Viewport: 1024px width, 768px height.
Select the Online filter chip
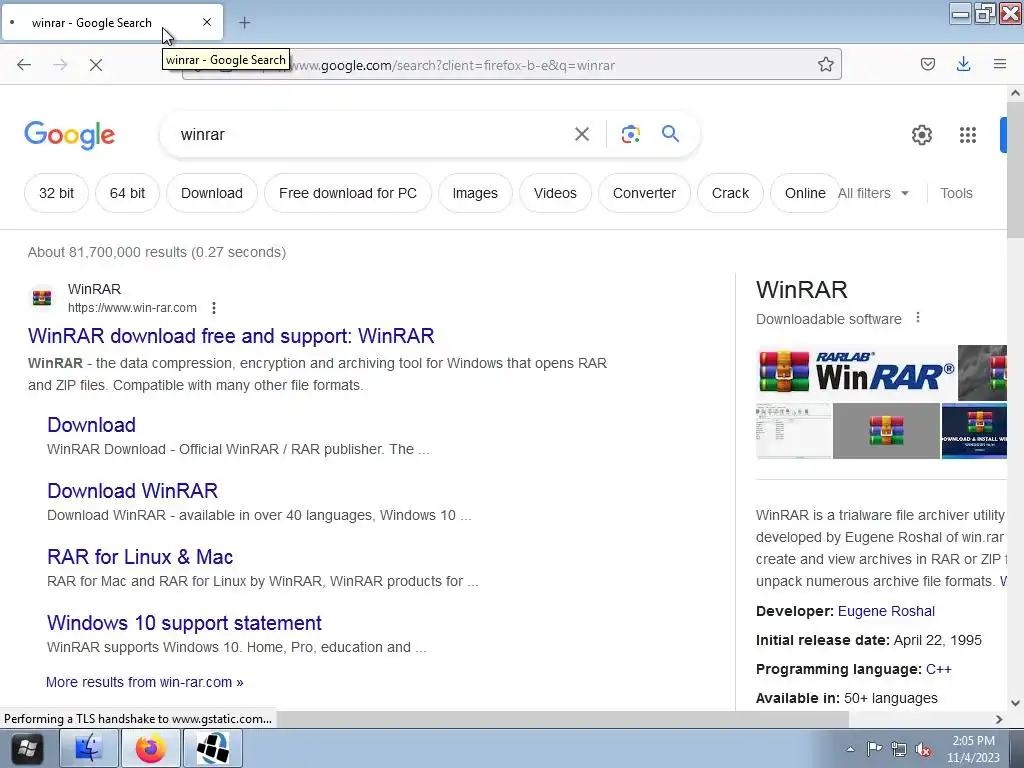click(805, 193)
